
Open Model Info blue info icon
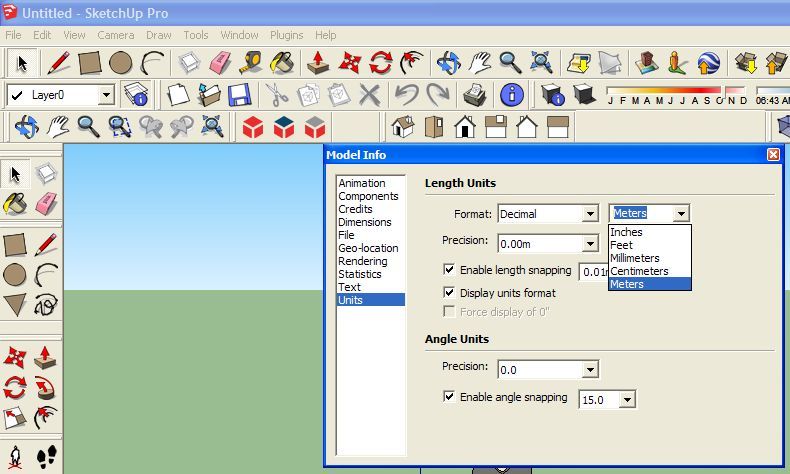[512, 95]
